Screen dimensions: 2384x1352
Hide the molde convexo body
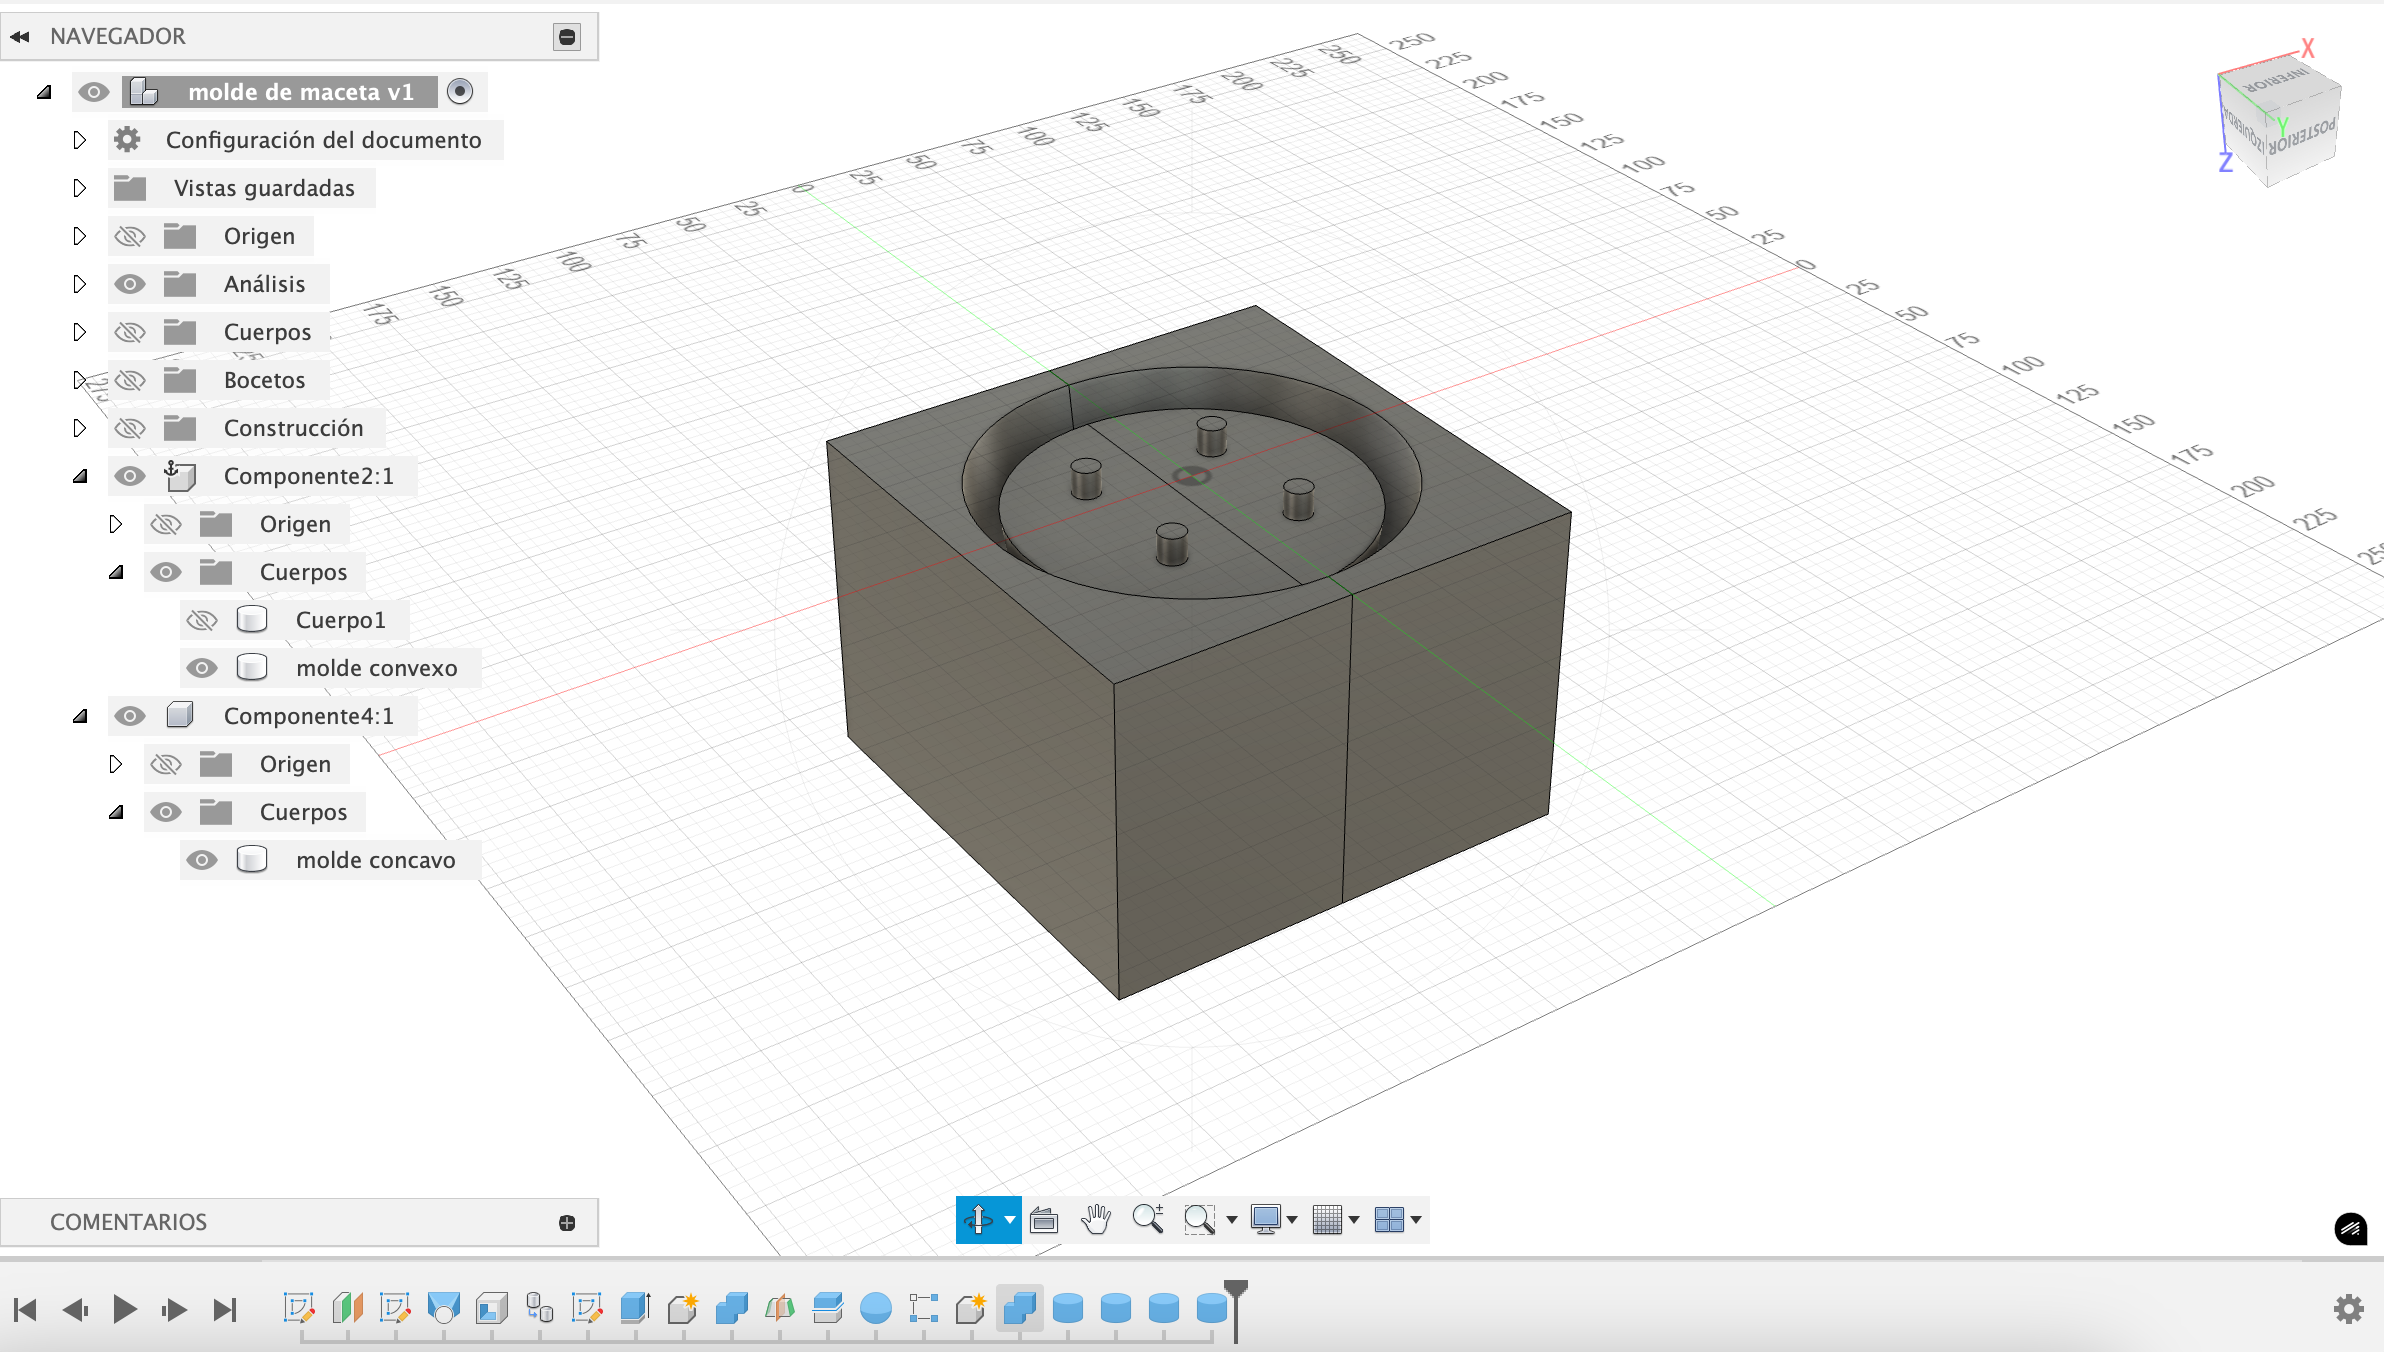coord(202,668)
